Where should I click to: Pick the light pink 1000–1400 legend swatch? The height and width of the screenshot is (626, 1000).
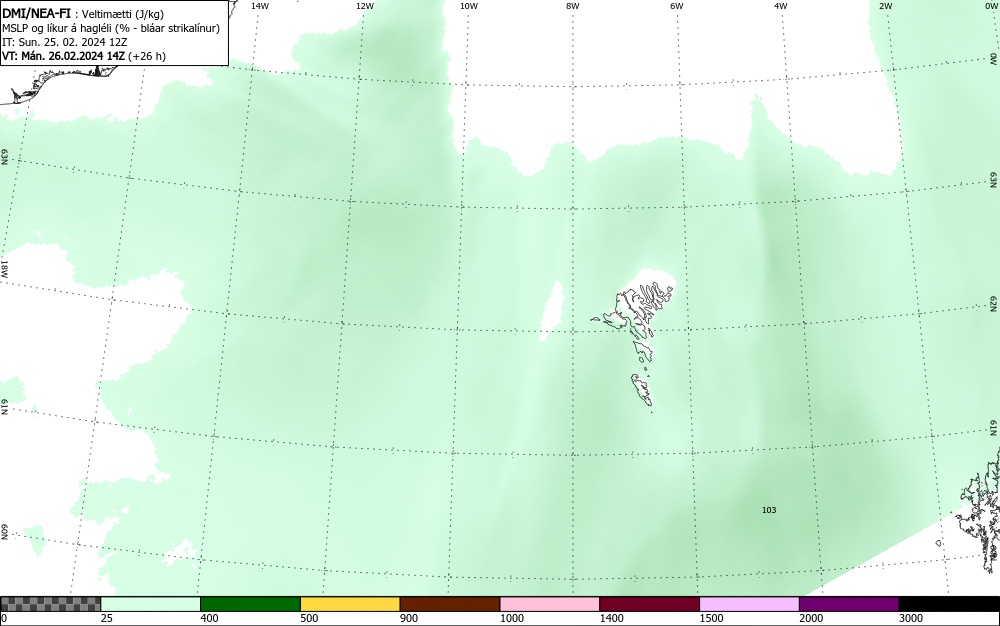(550, 604)
